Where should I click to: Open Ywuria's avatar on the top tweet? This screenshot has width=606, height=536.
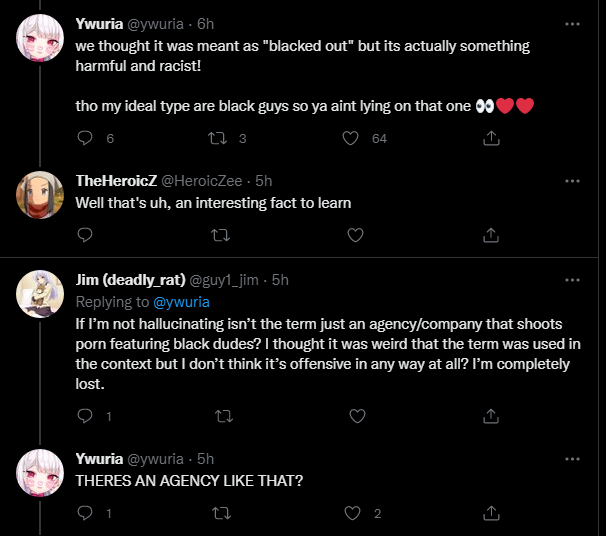(x=41, y=38)
